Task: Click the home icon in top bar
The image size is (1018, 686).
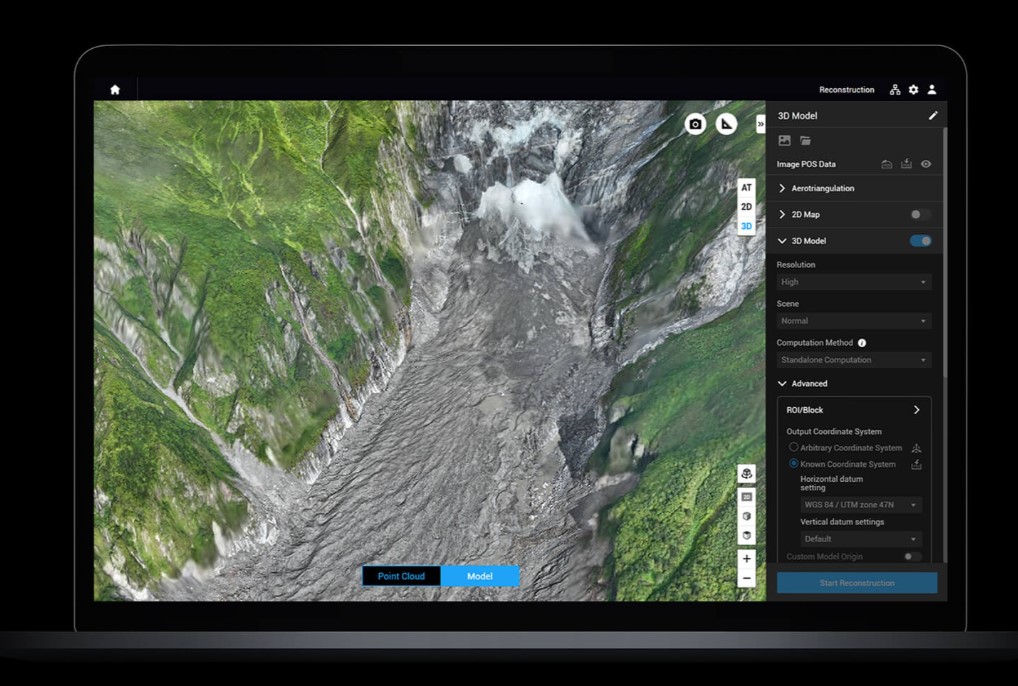Action: coord(115,90)
